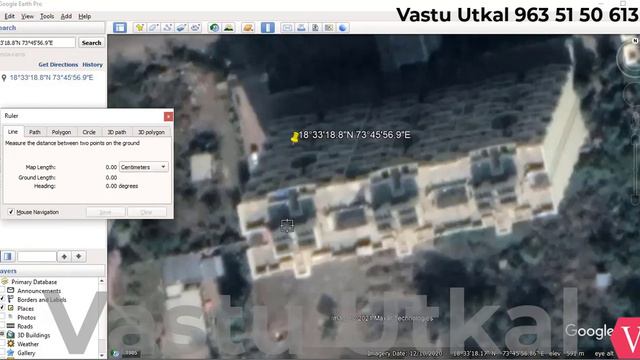The width and height of the screenshot is (640, 360).
Task: Click the Announcements envelope icon
Action: [11, 290]
